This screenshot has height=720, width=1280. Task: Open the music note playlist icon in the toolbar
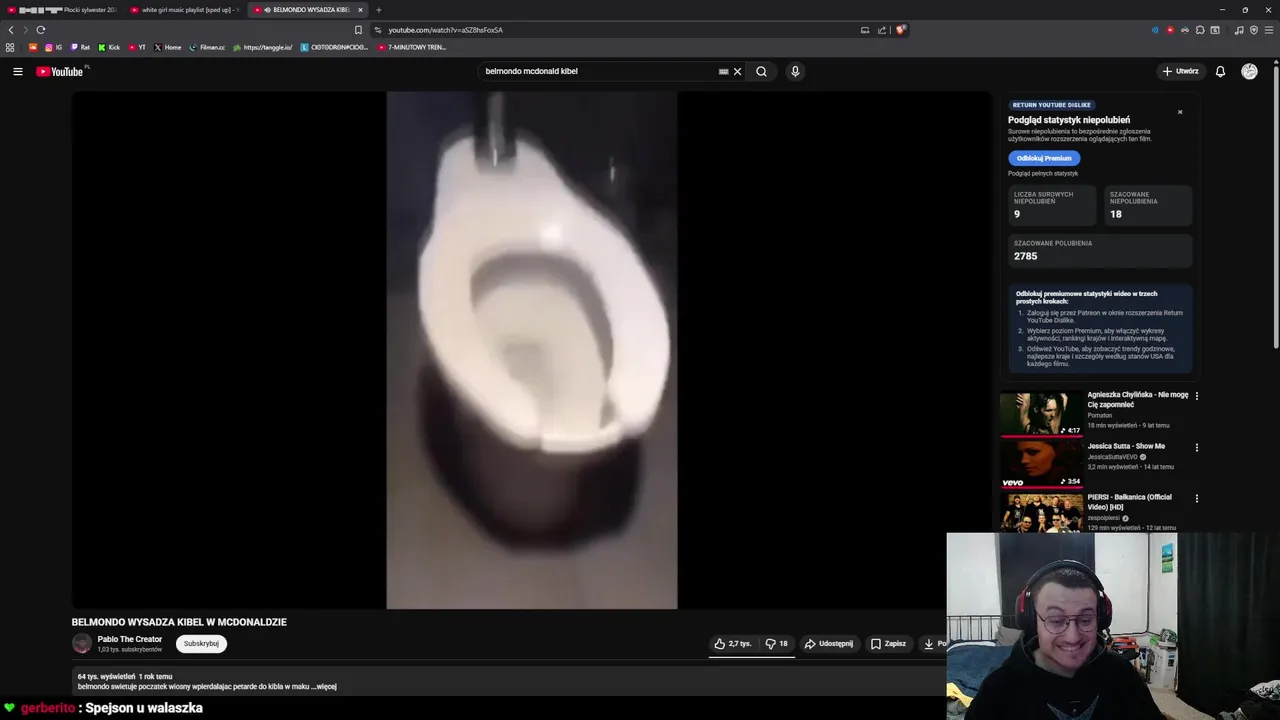(1239, 30)
